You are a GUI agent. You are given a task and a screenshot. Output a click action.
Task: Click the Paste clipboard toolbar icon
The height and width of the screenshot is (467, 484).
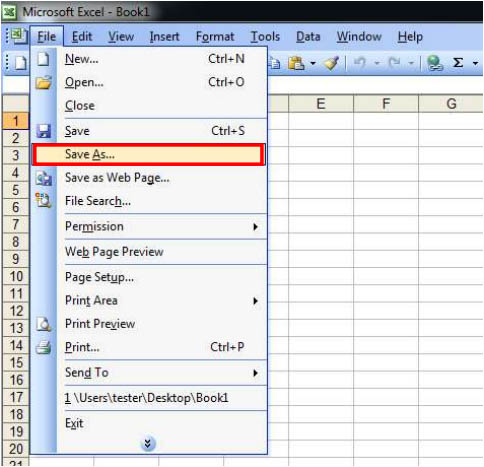pos(296,63)
